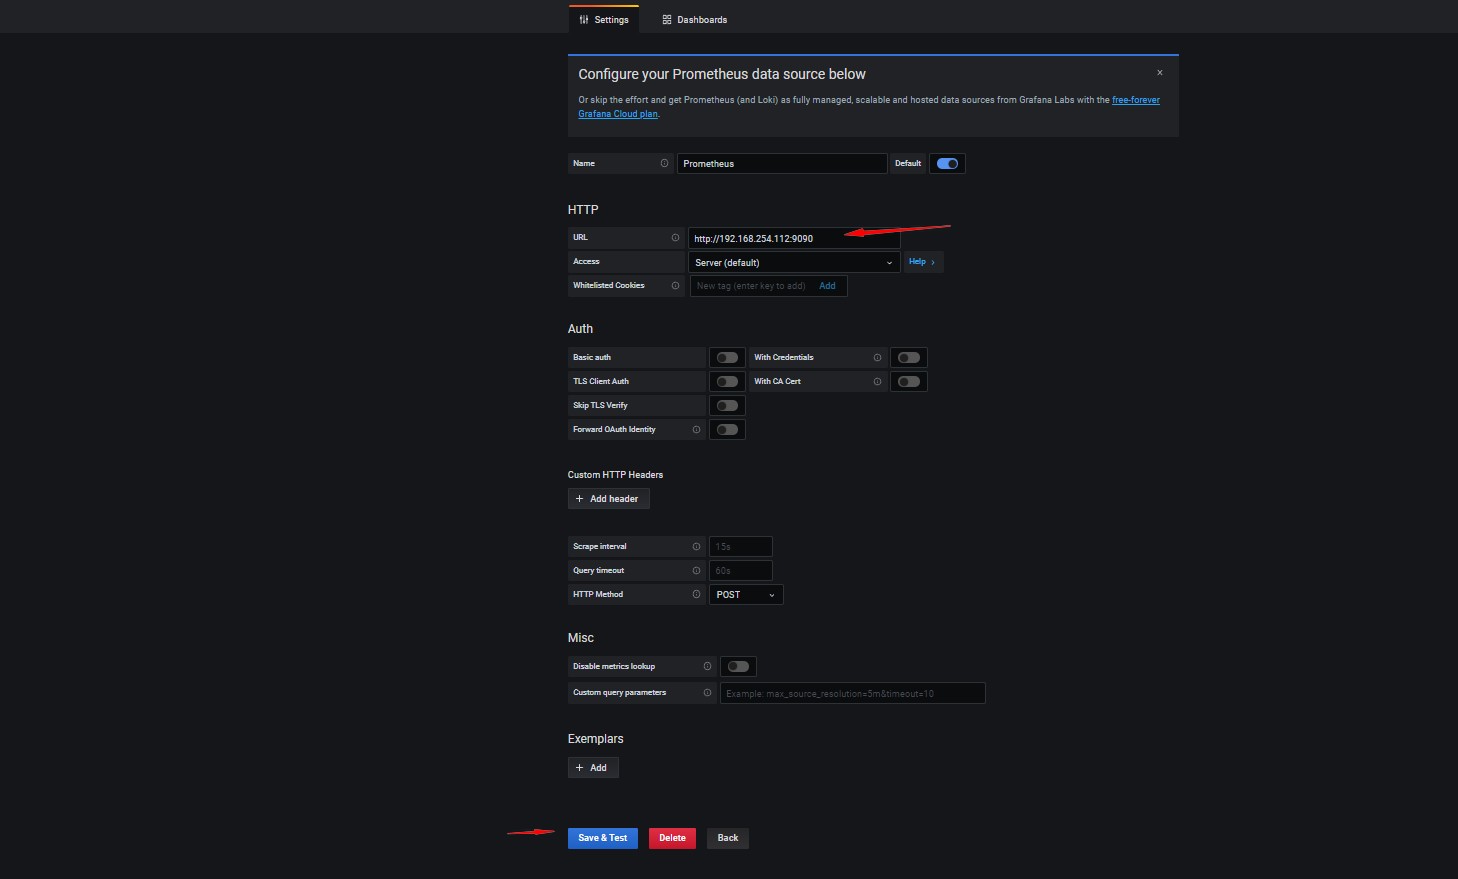Open the free-forever Grafana Cloud link
The height and width of the screenshot is (879, 1458).
point(1135,100)
